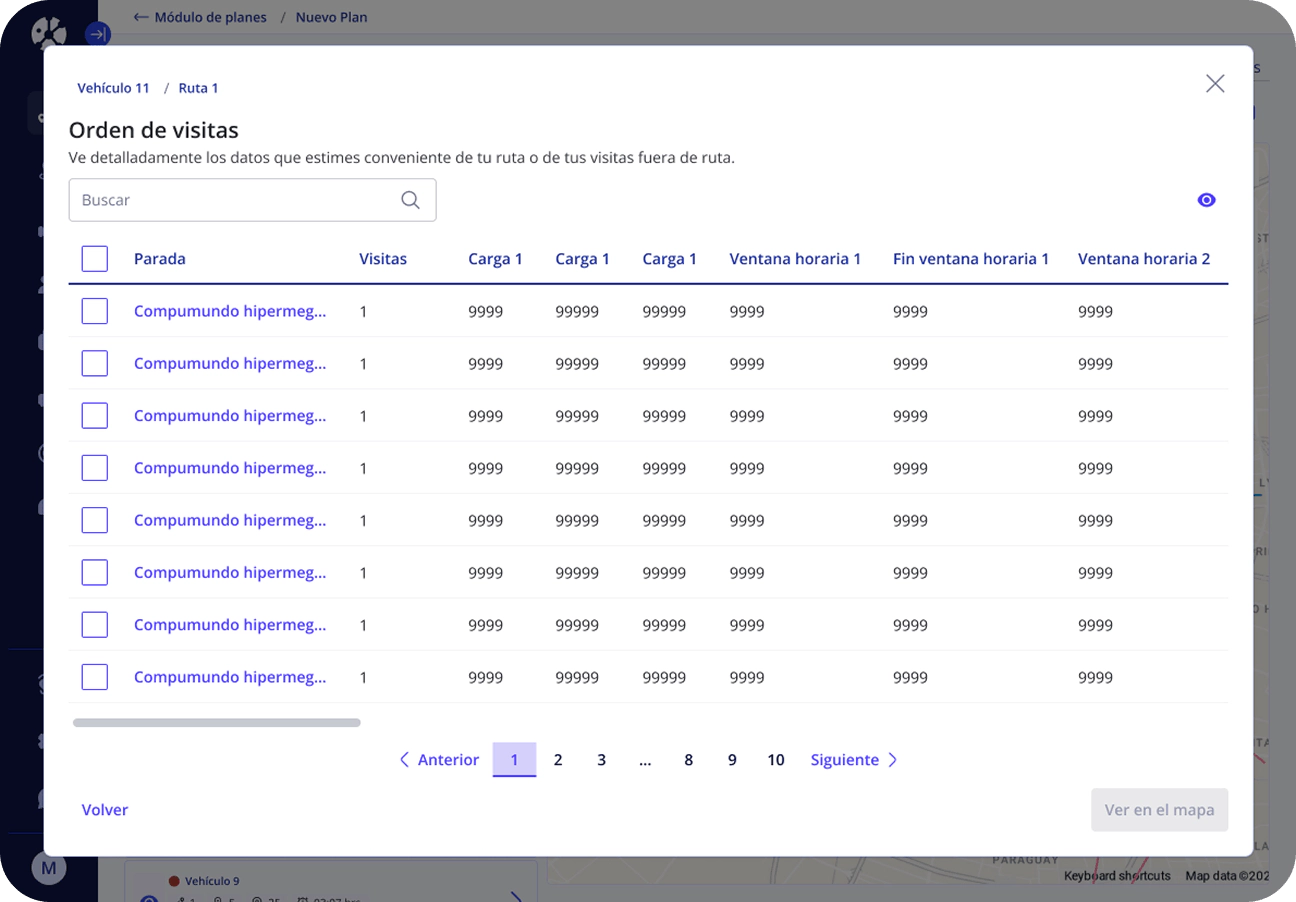Open first Compumundo hipermeg... stop link

230,311
